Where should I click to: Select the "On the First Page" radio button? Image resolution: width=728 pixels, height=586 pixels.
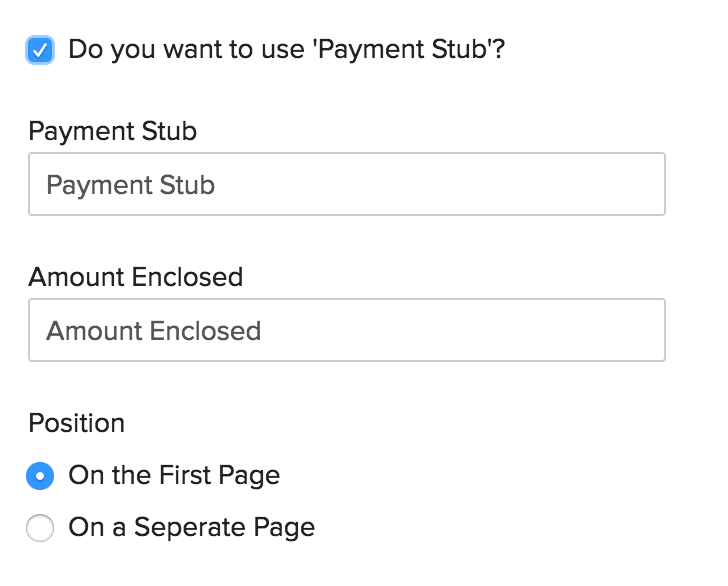pyautogui.click(x=40, y=476)
